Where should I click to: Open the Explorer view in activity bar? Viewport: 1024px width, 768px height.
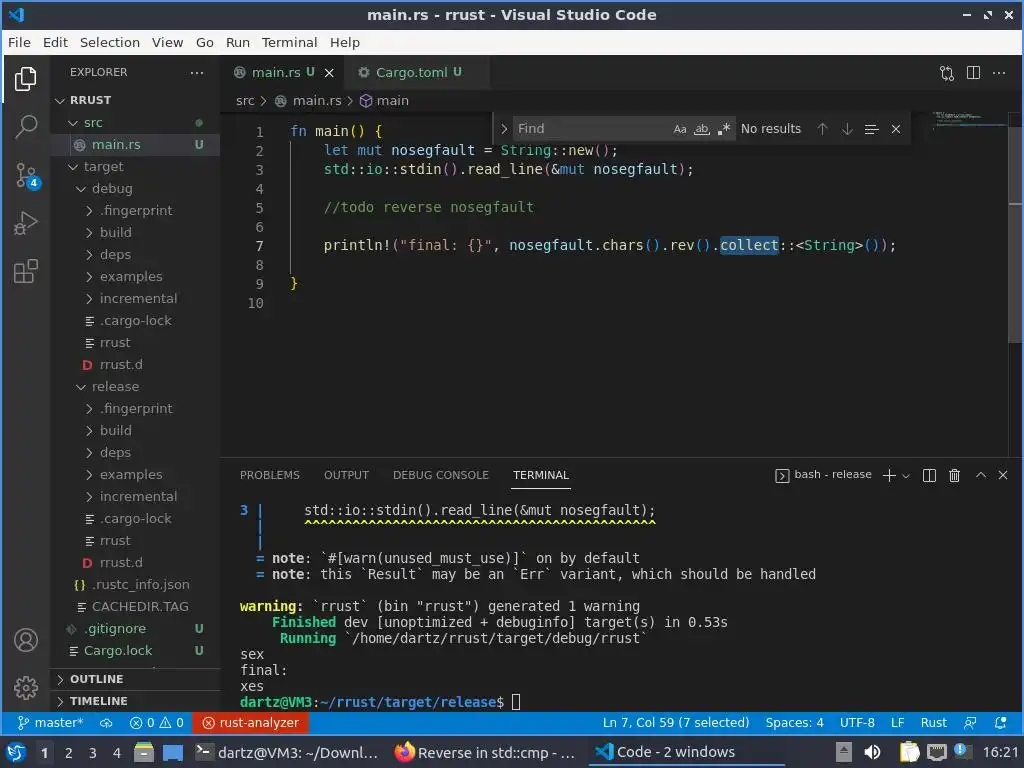26,79
